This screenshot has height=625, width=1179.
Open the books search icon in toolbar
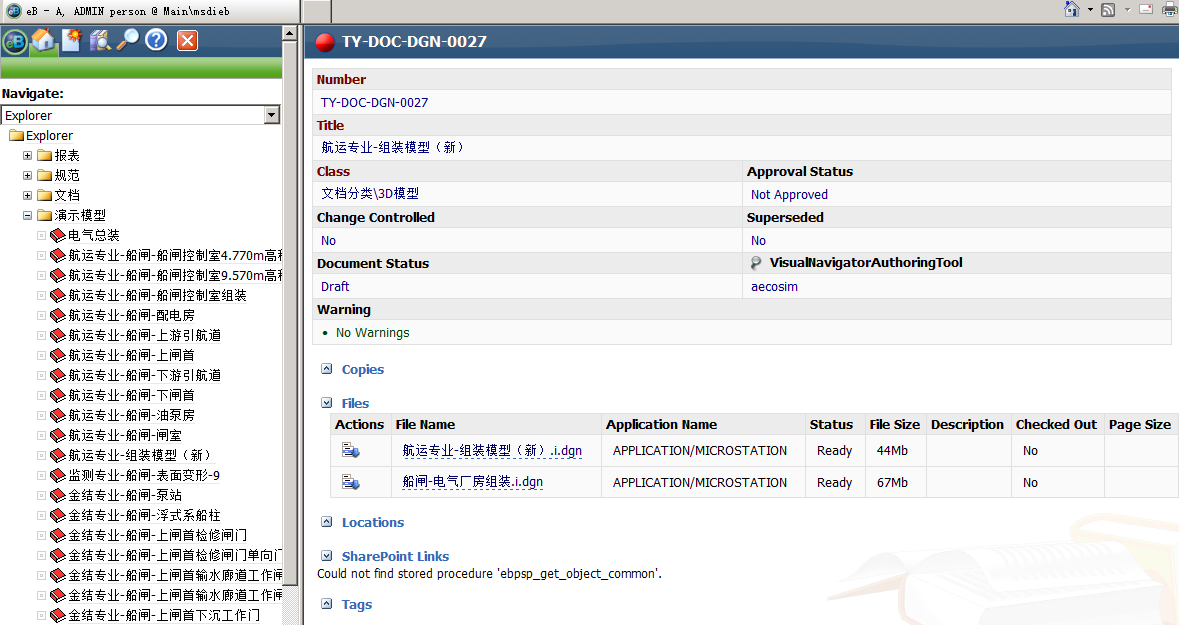tap(100, 41)
